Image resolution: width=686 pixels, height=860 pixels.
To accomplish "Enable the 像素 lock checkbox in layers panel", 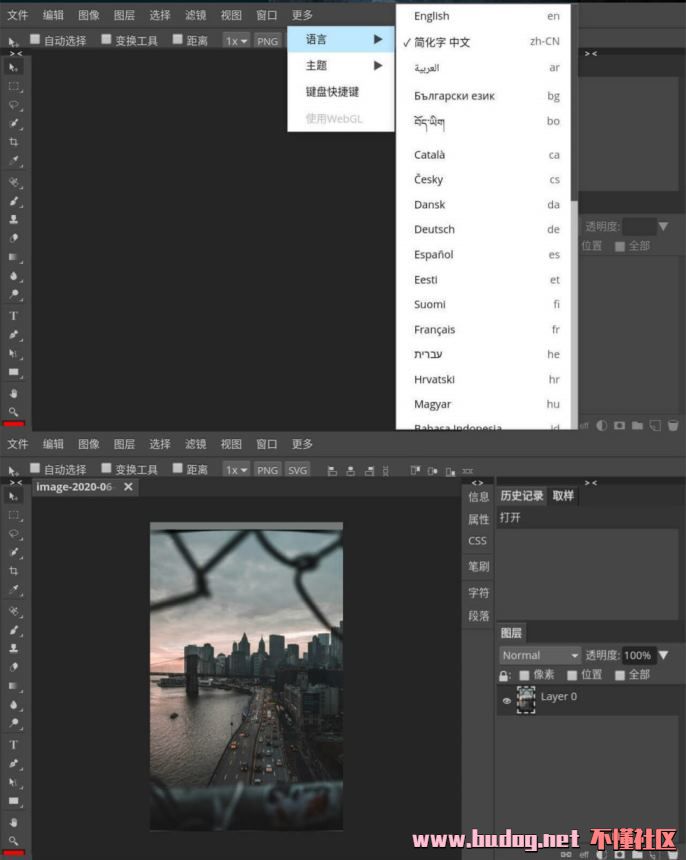I will coord(524,675).
